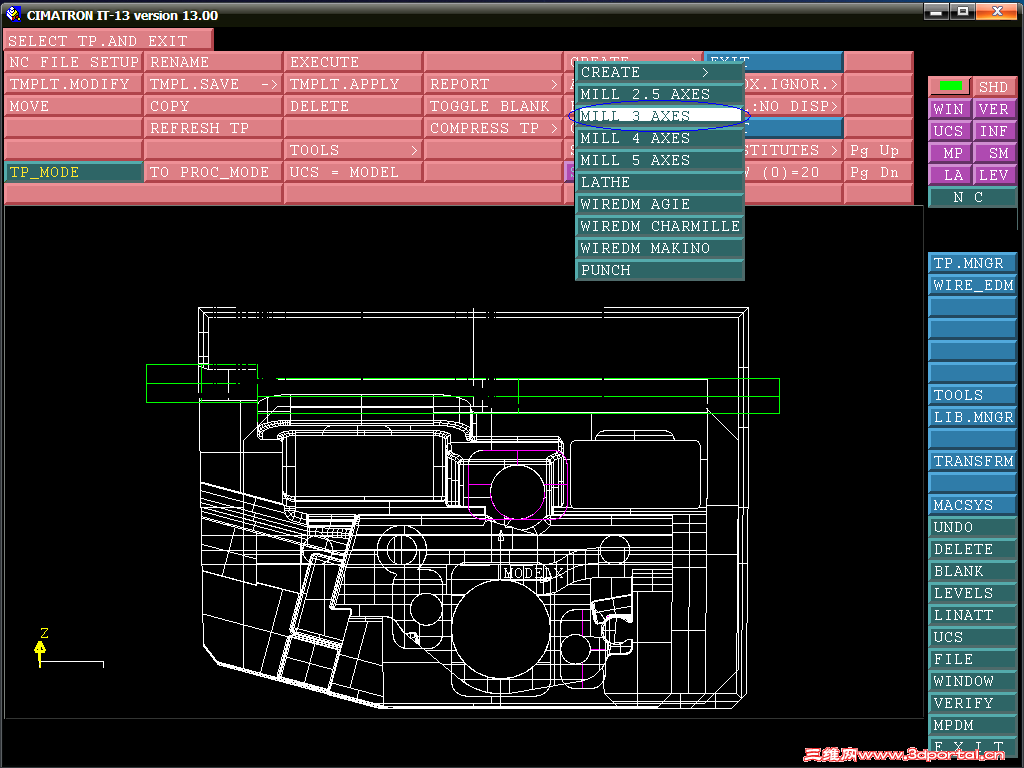Click the green color indicator swatch
Image resolution: width=1024 pixels, height=768 pixels.
click(950, 86)
